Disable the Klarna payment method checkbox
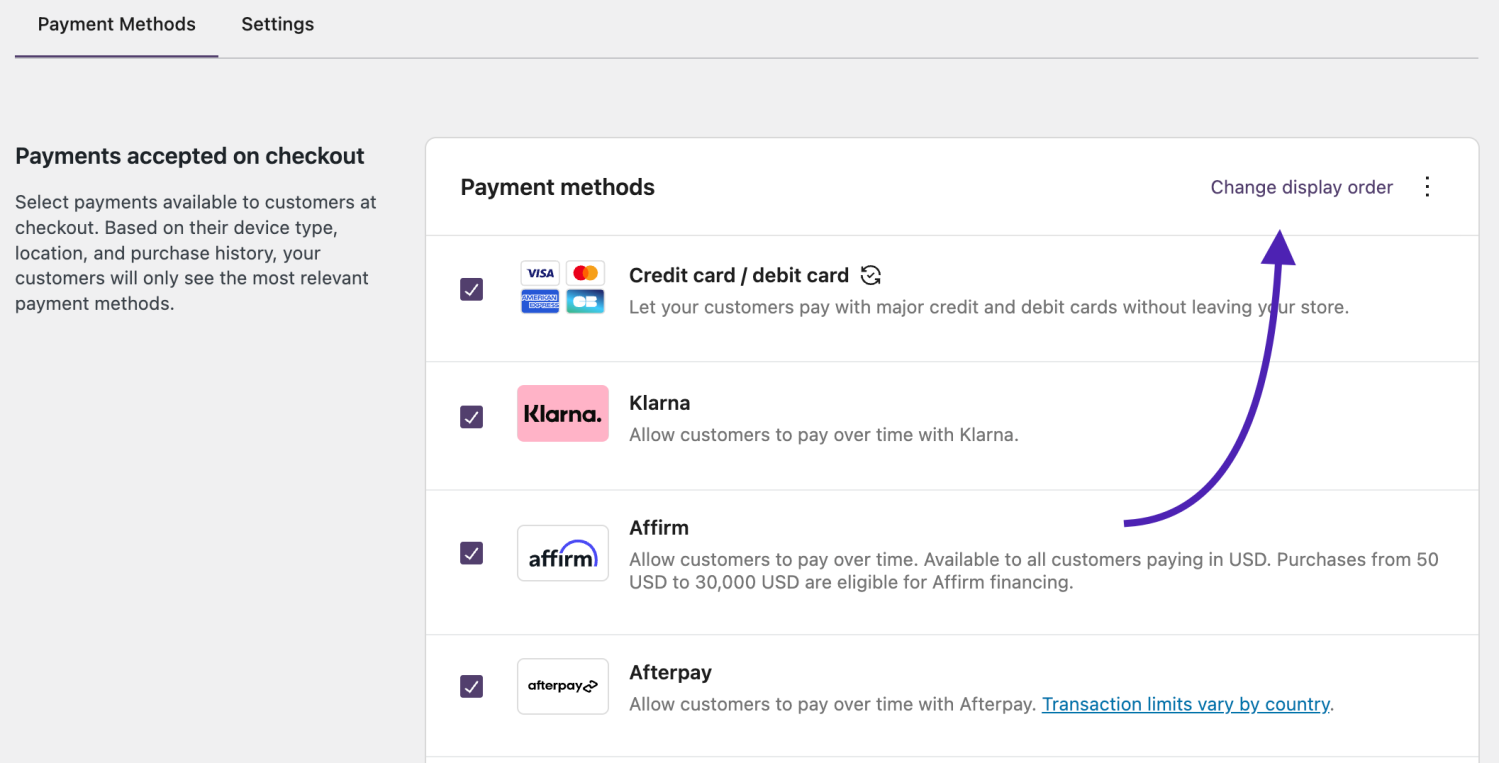Screen dimensions: 1499x763 [471, 417]
